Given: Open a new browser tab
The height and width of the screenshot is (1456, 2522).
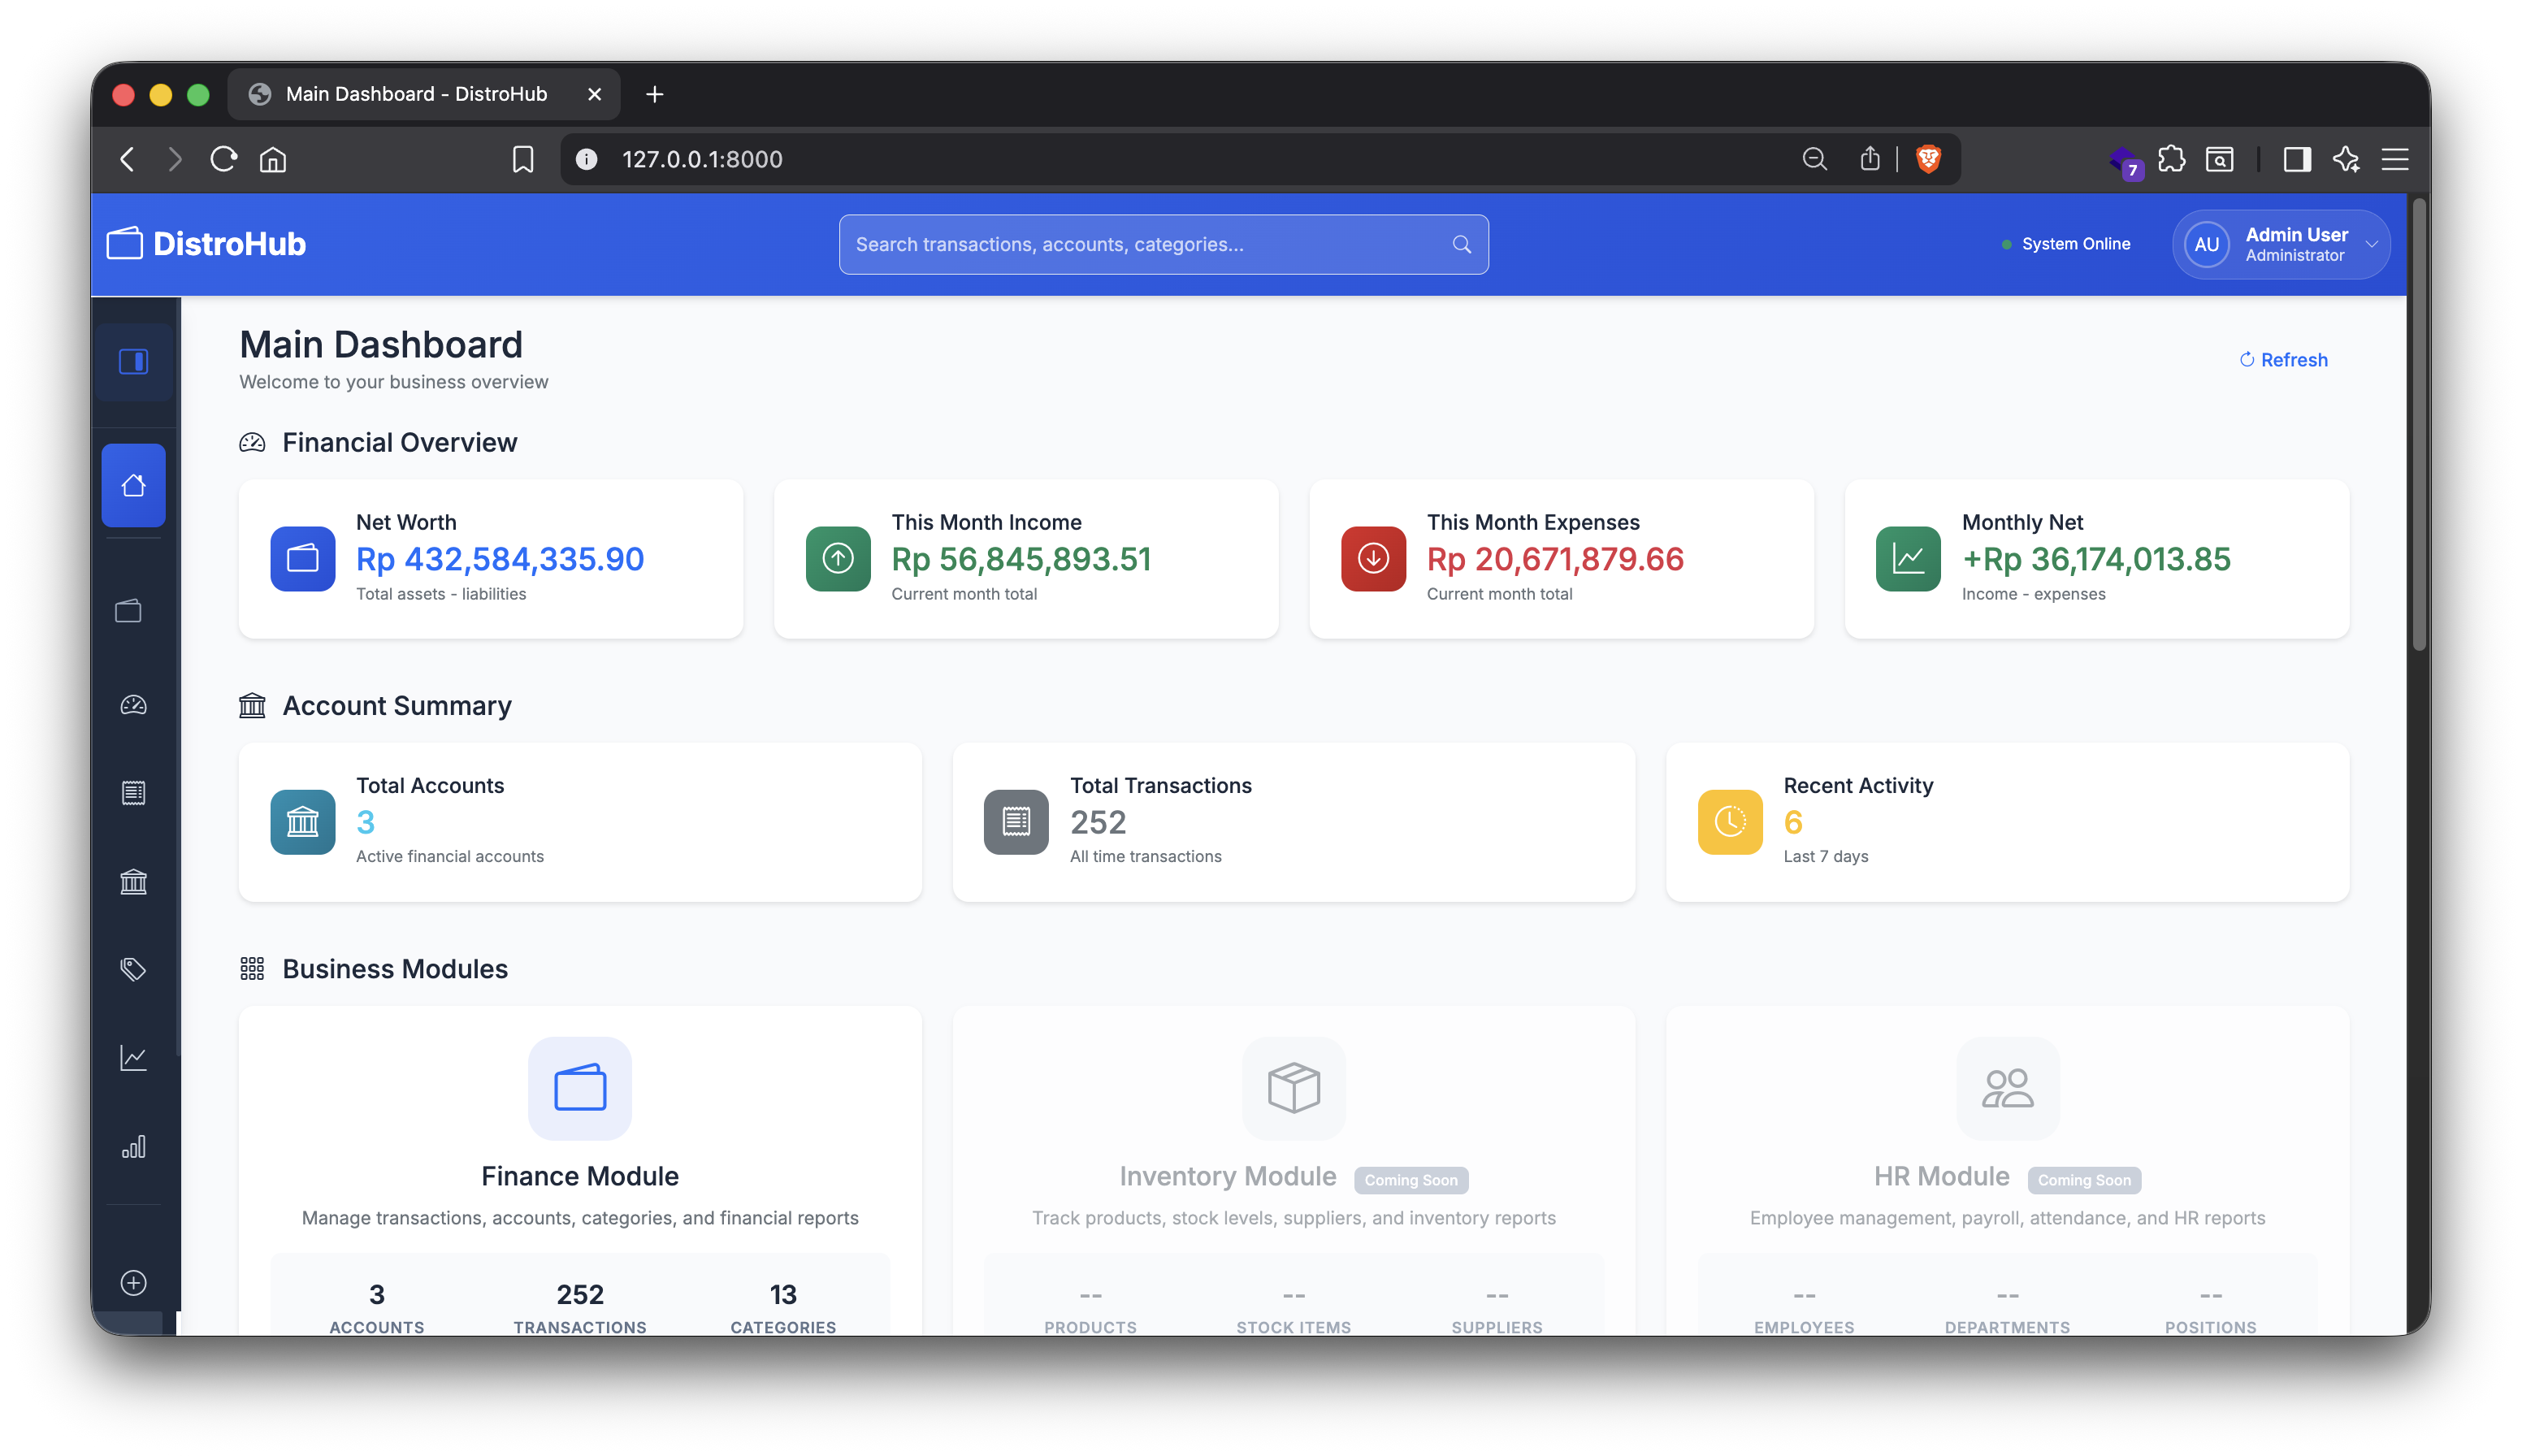Looking at the screenshot, I should click(x=655, y=94).
